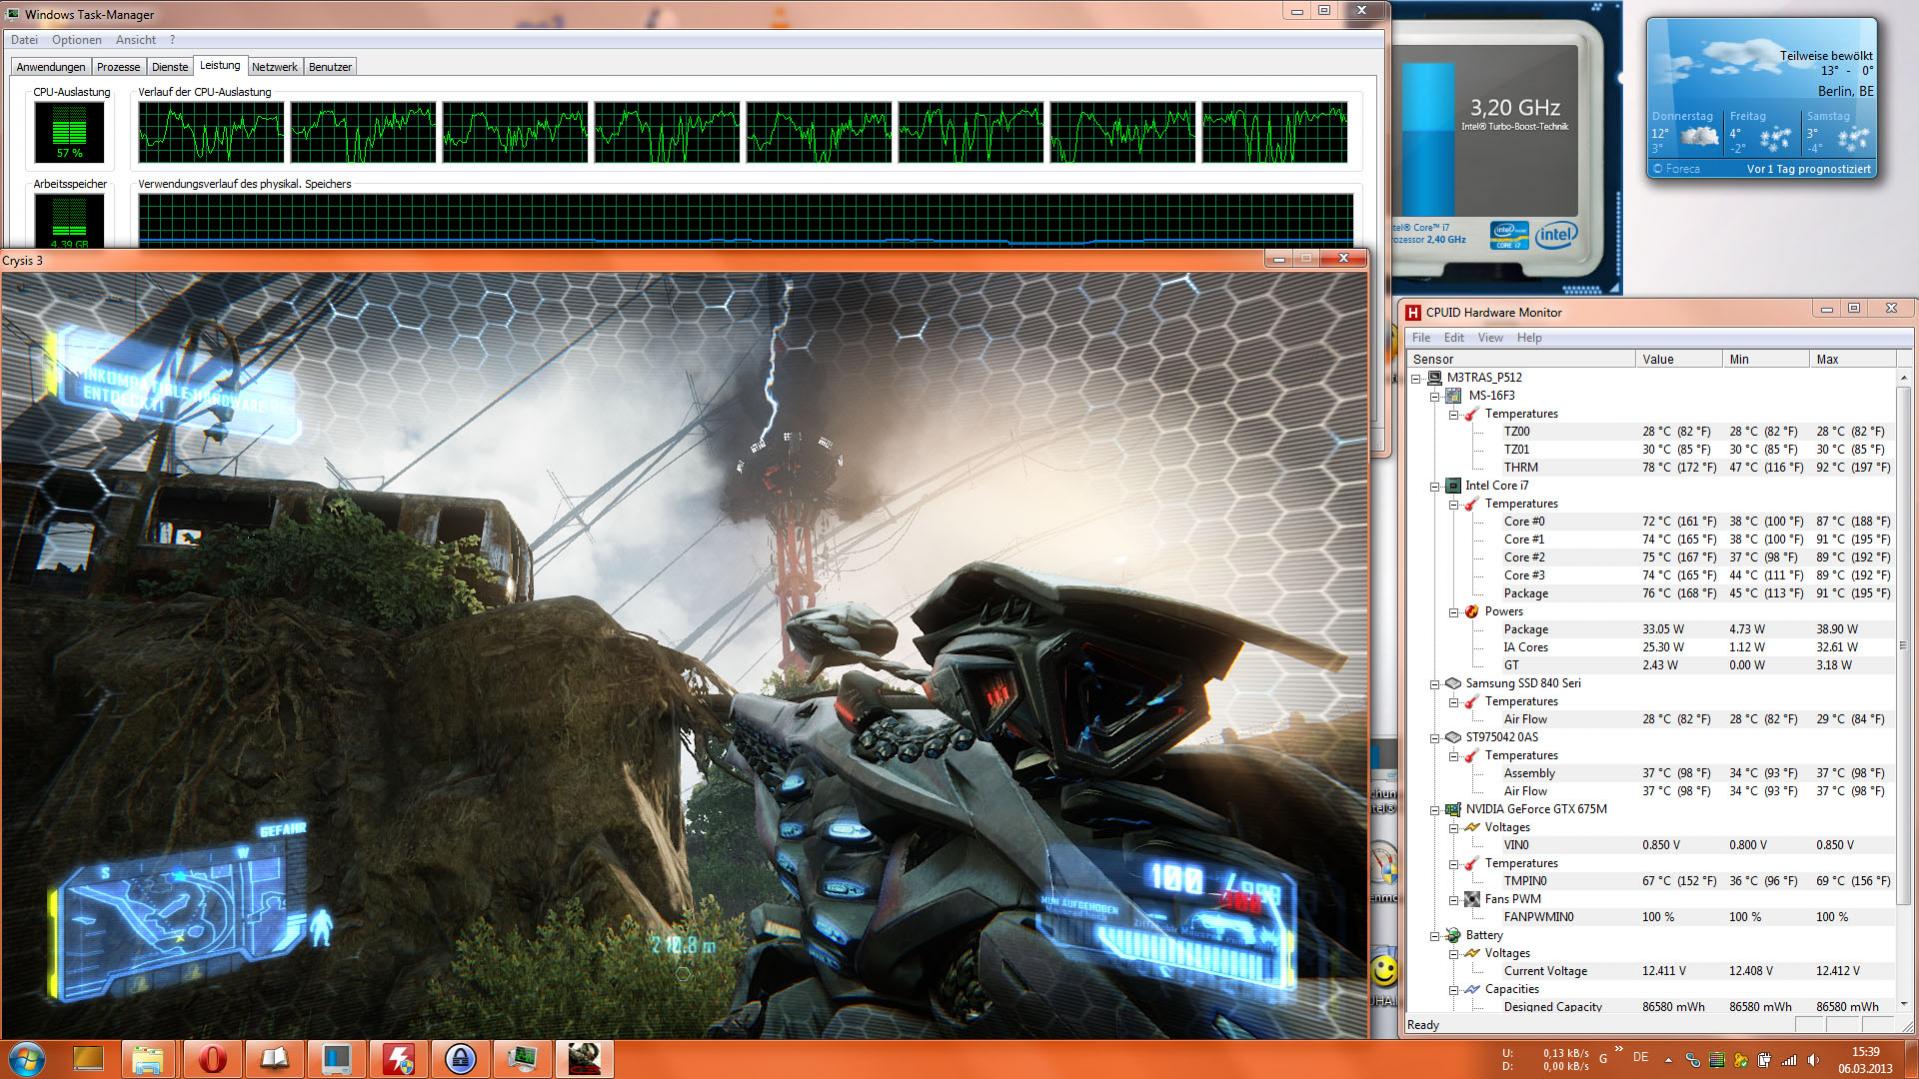This screenshot has height=1079, width=1919.
Task: Click the red lightning shield taskbar icon
Action: 397,1059
